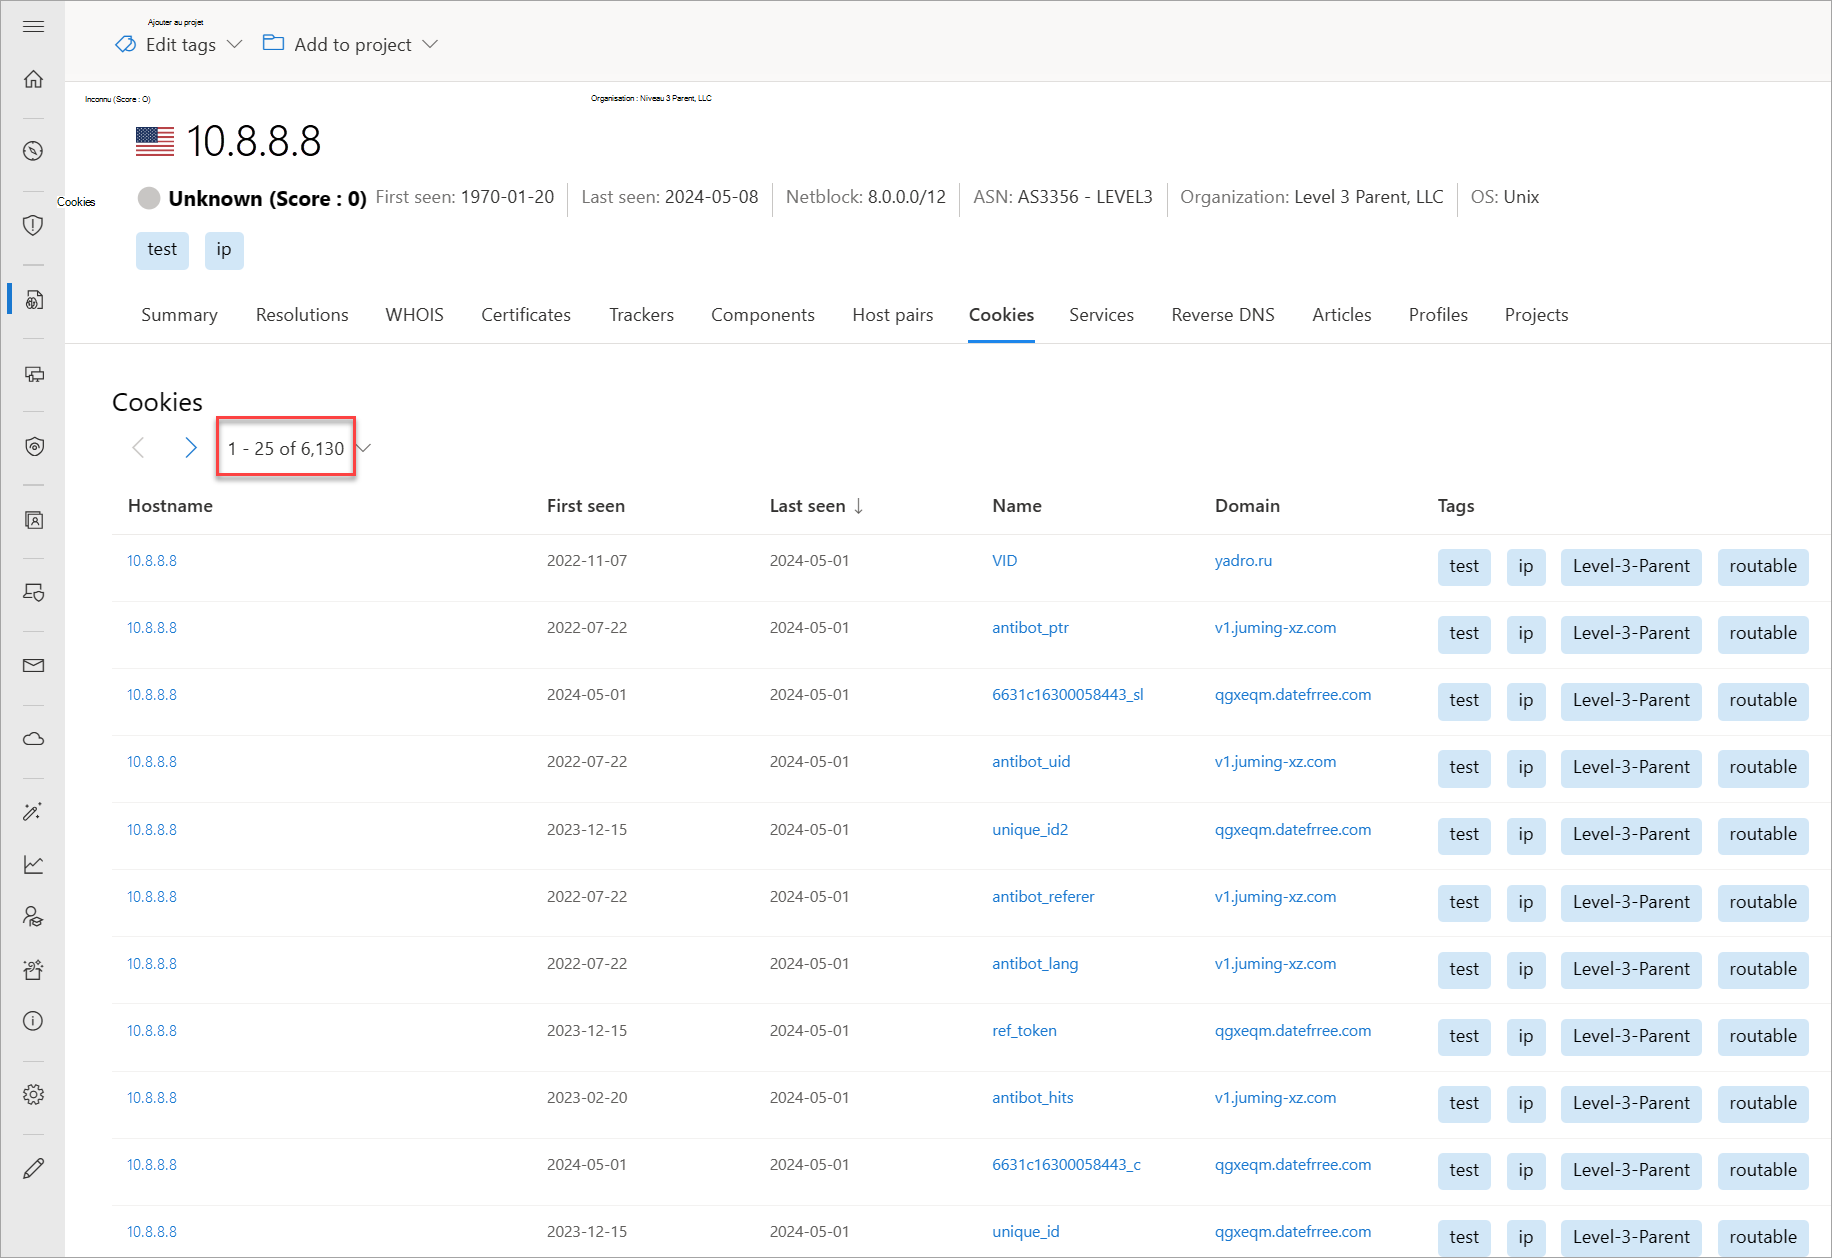
Task: Sort by the Domain column header
Action: [x=1247, y=506]
